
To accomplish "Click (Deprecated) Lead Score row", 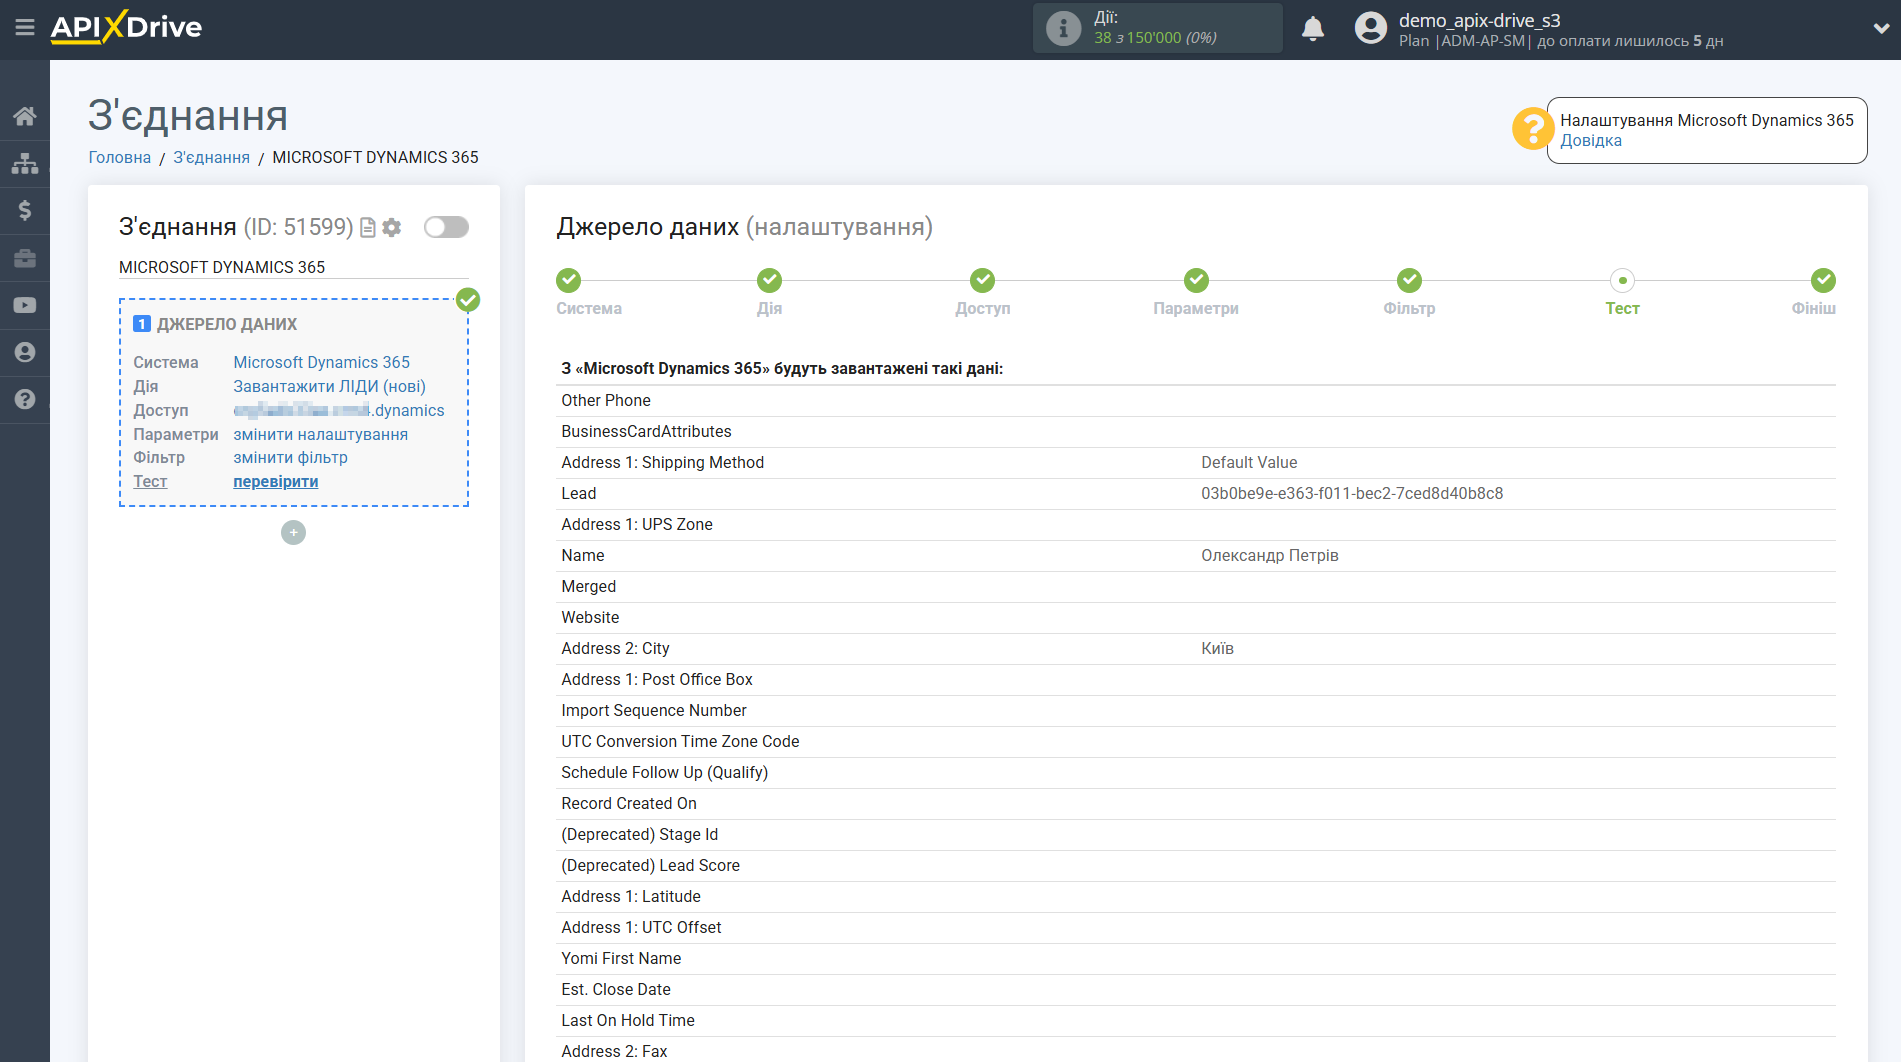I will point(1196,866).
